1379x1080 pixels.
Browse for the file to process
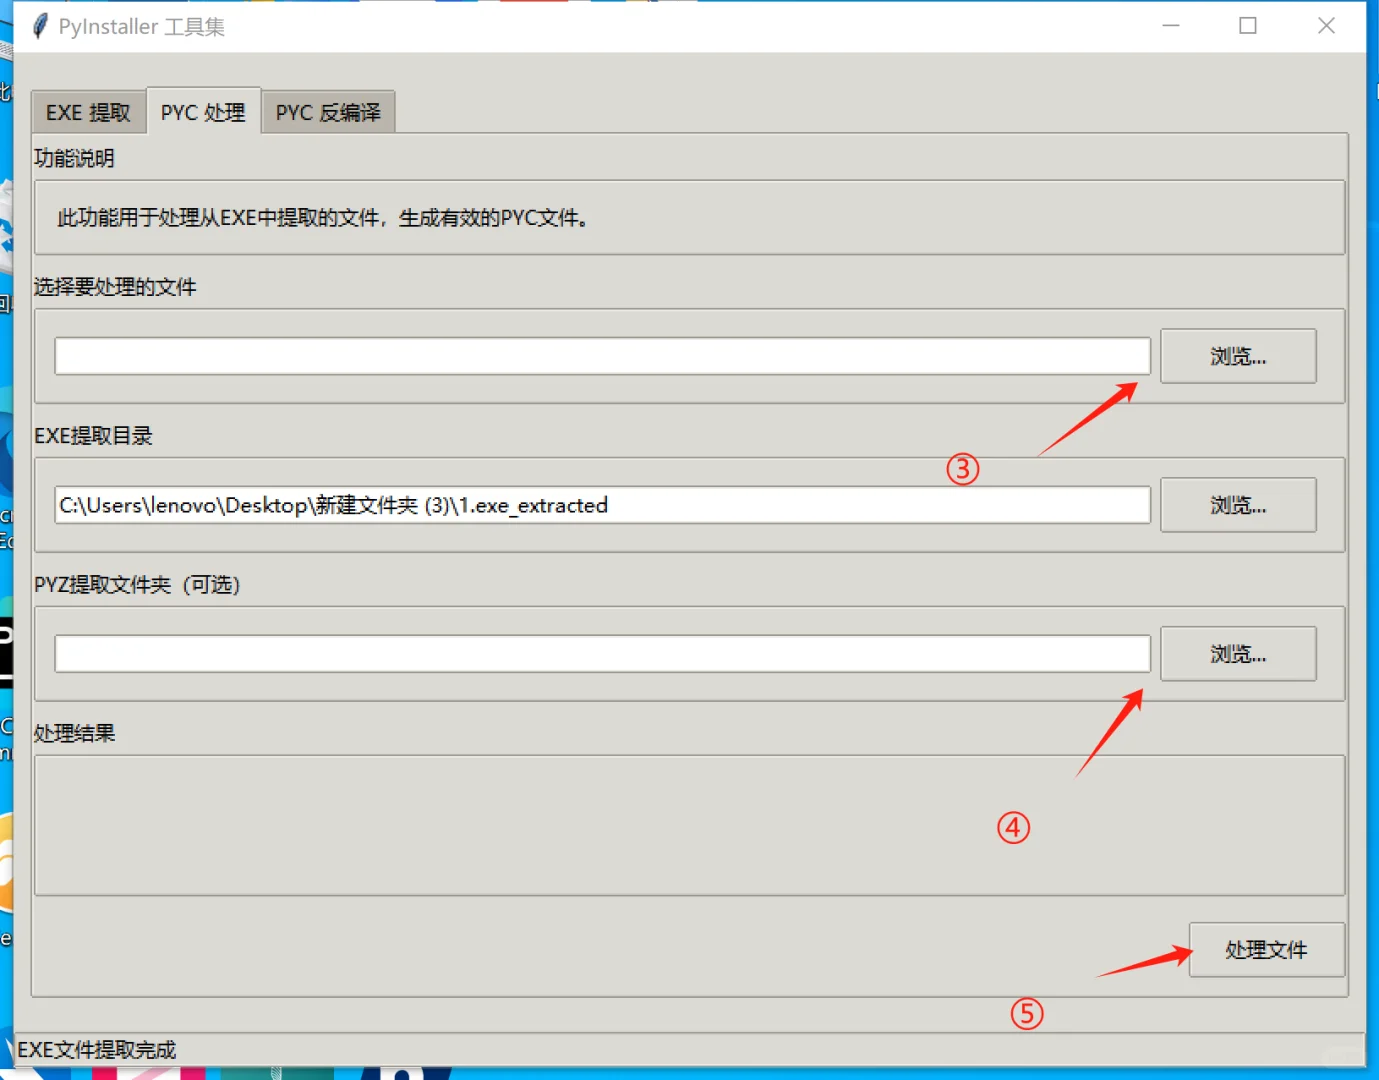(x=1238, y=356)
